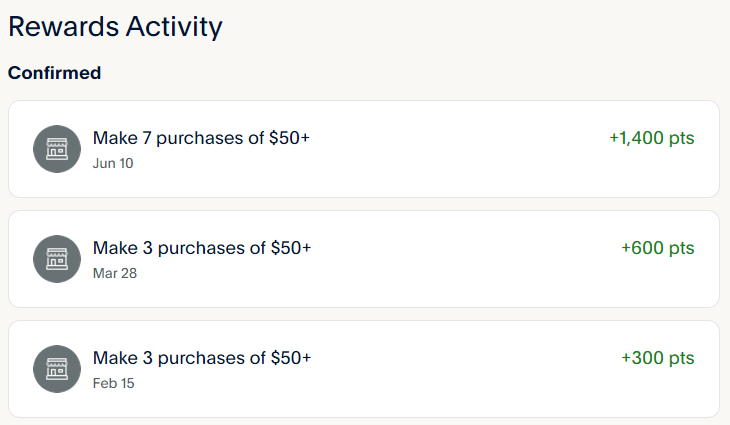Click 'pts' next to the +600 value
730x425 pixels.
[681, 248]
